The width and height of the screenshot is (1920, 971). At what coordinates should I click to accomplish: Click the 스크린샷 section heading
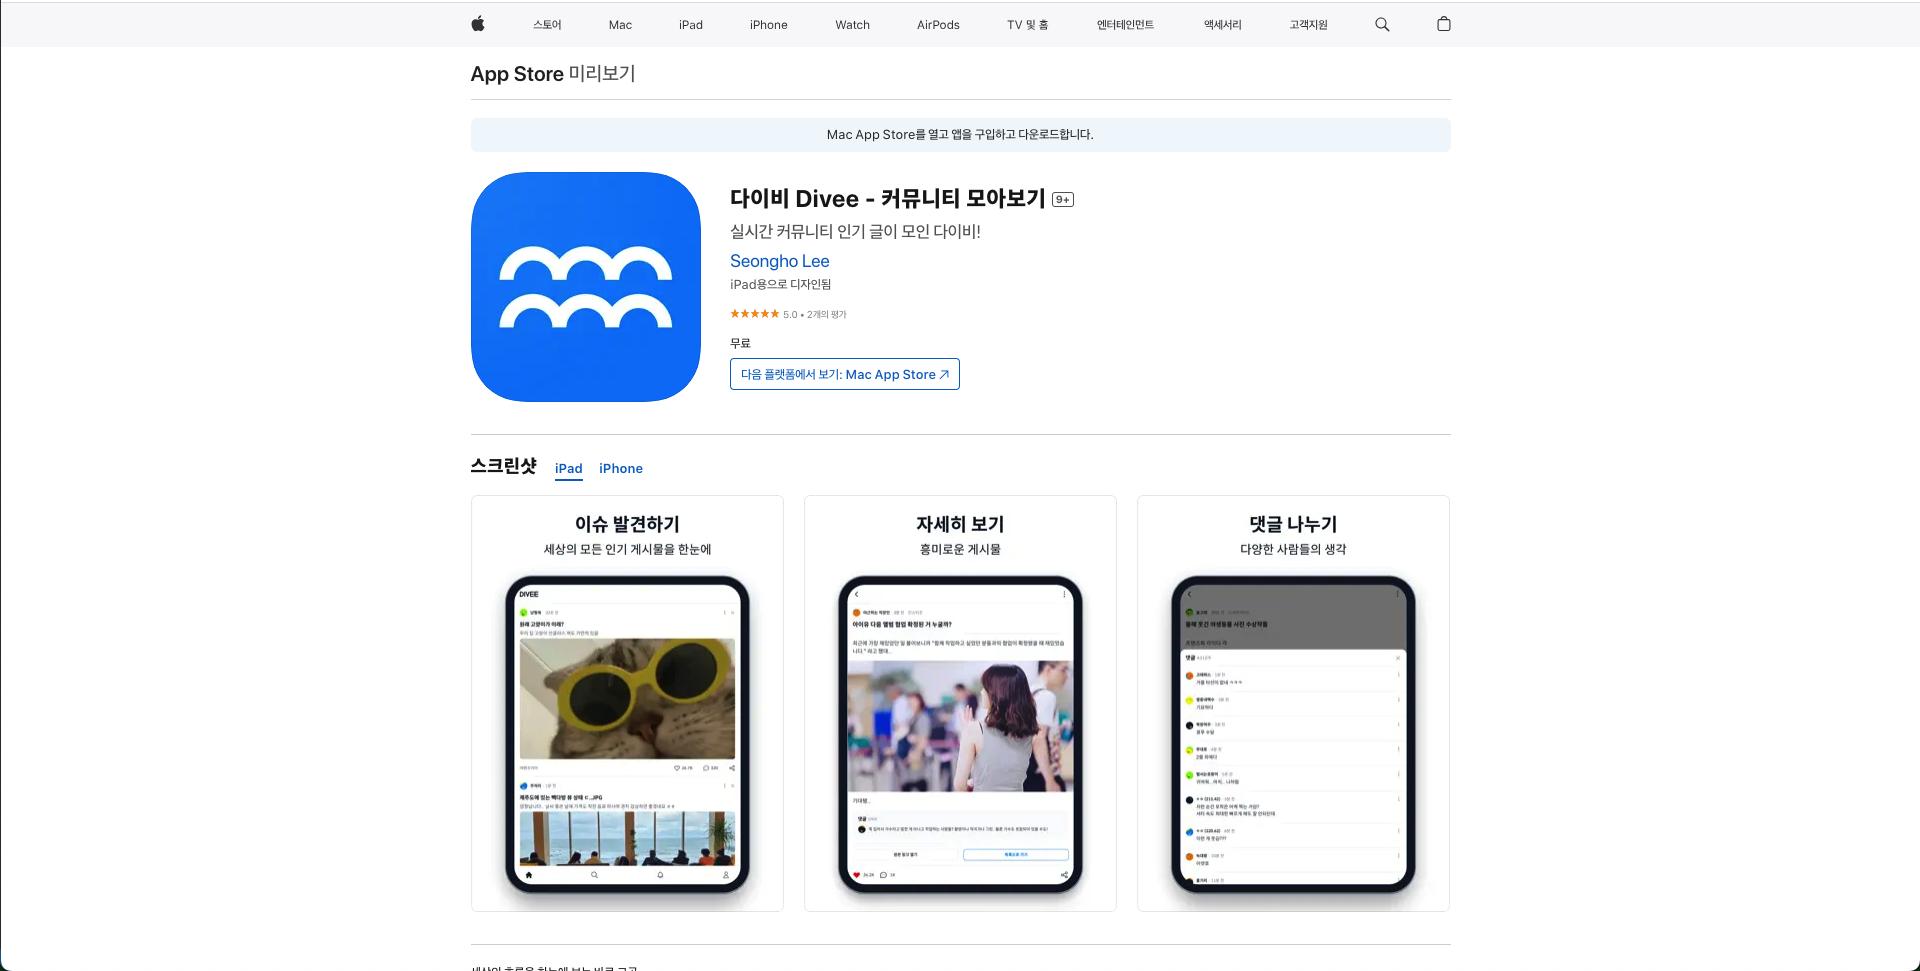pyautogui.click(x=504, y=466)
